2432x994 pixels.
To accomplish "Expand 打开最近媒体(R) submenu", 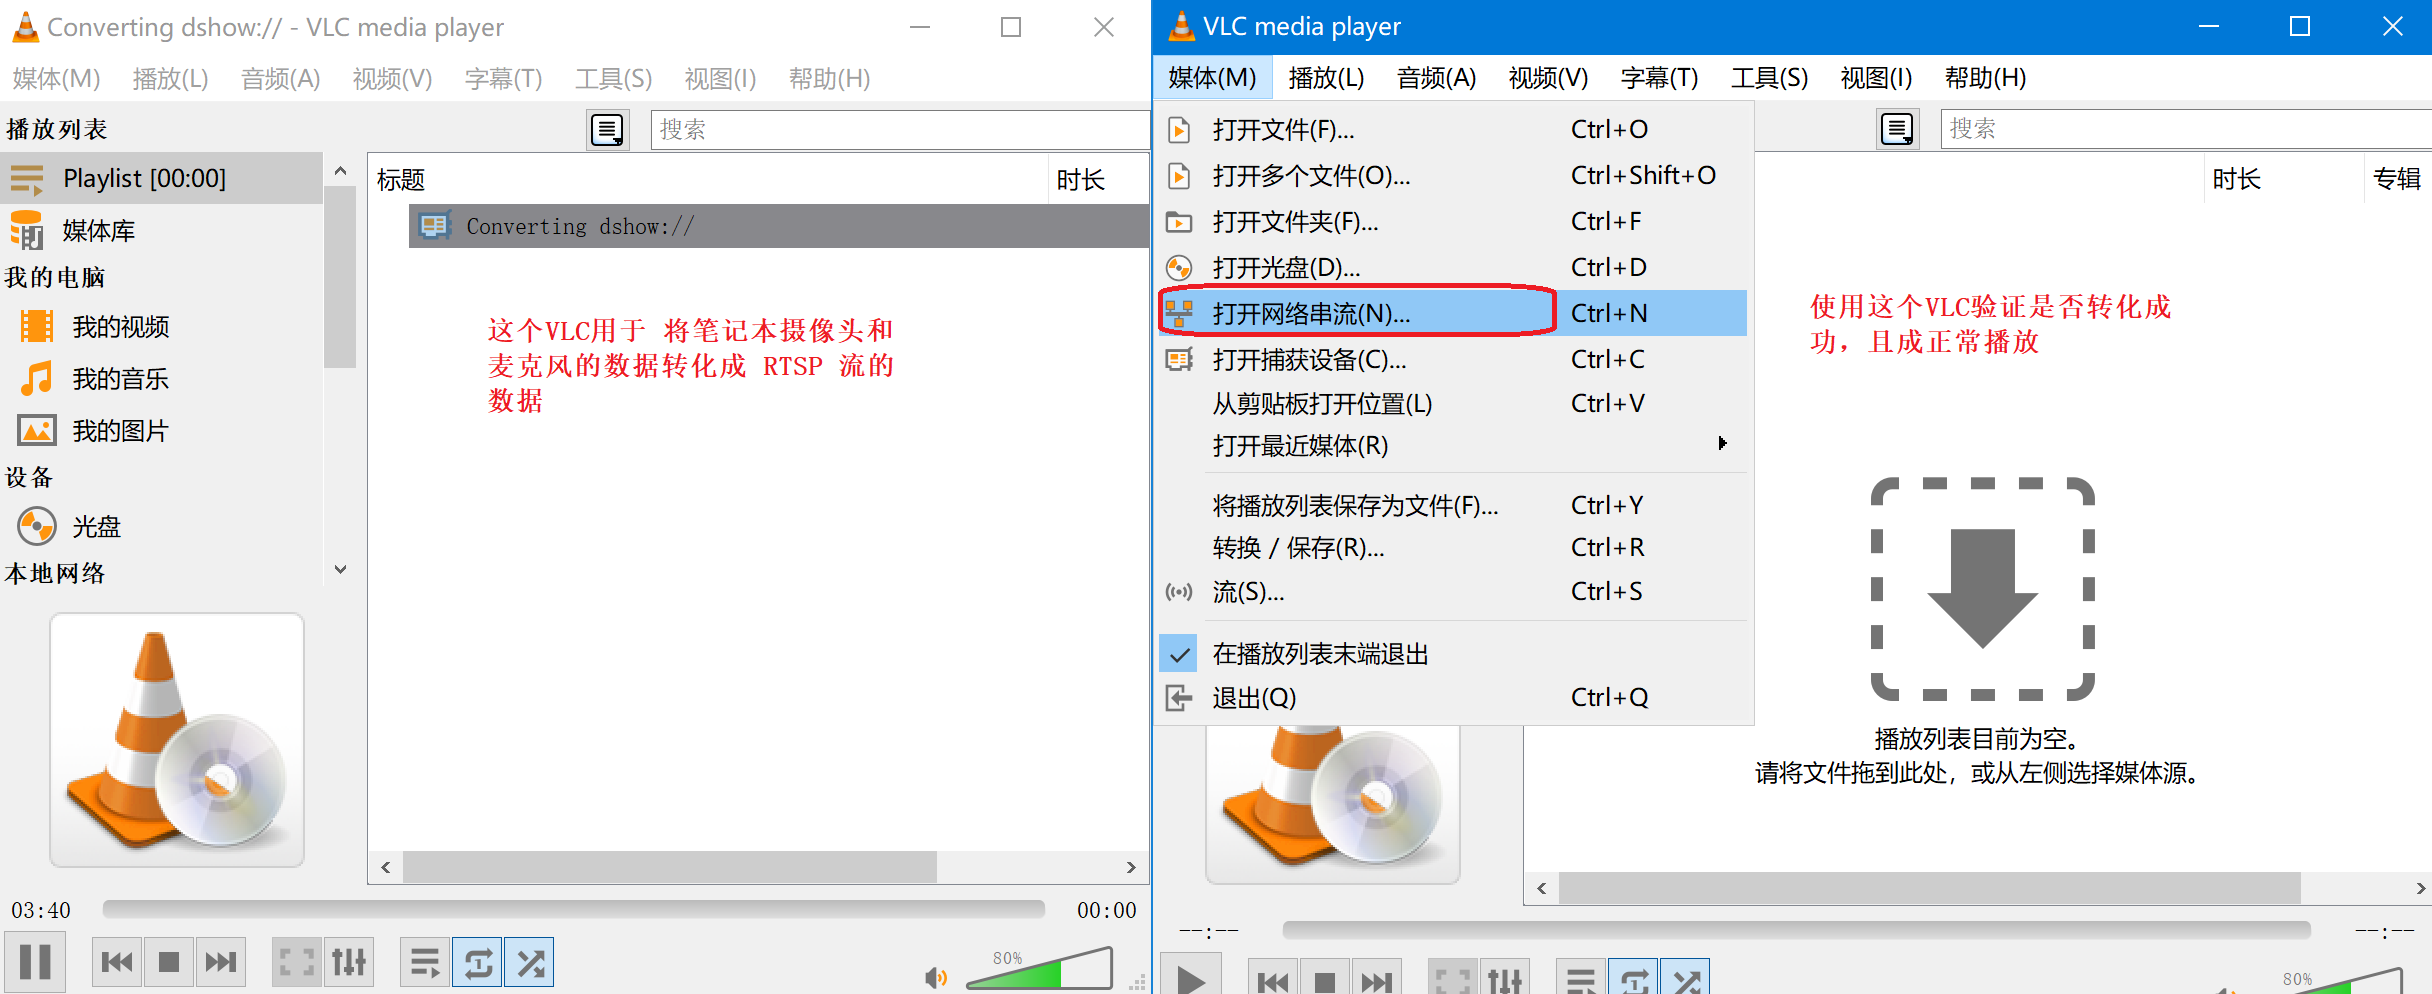I will point(1453,445).
